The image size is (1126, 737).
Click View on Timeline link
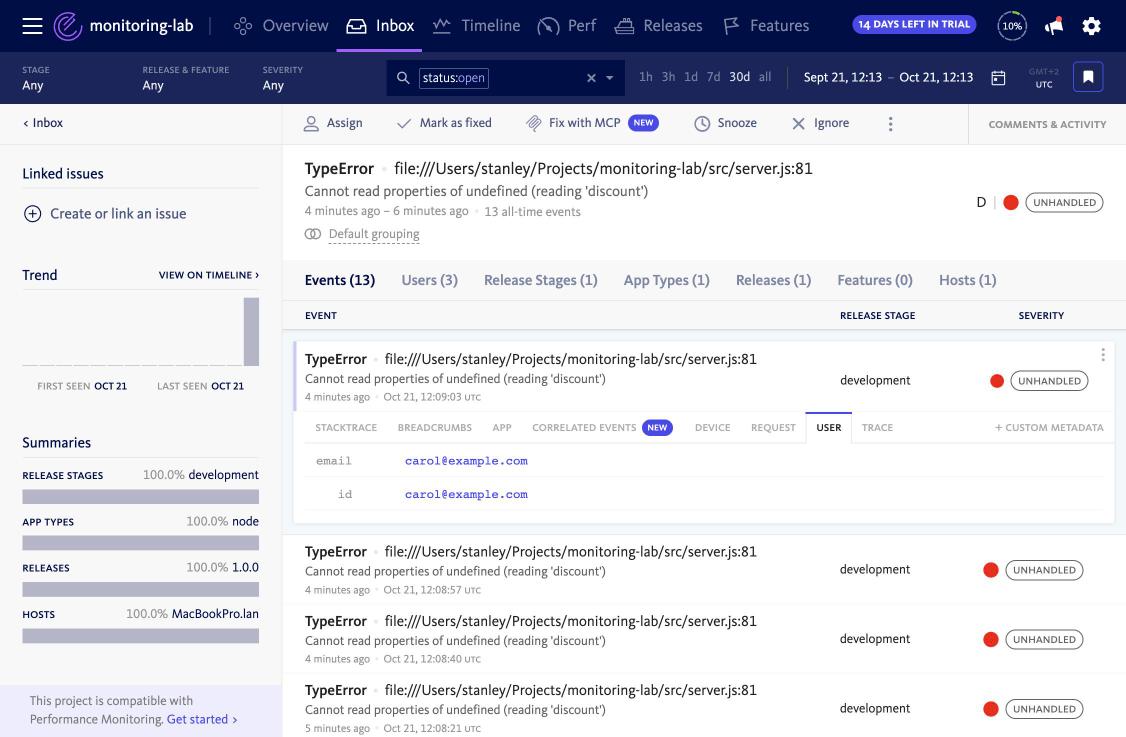209,275
